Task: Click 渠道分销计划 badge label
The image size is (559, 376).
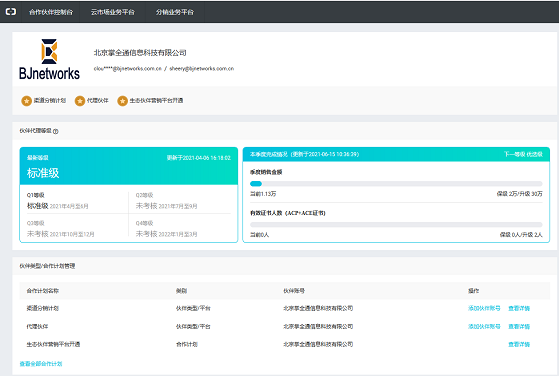Action: 50,101
